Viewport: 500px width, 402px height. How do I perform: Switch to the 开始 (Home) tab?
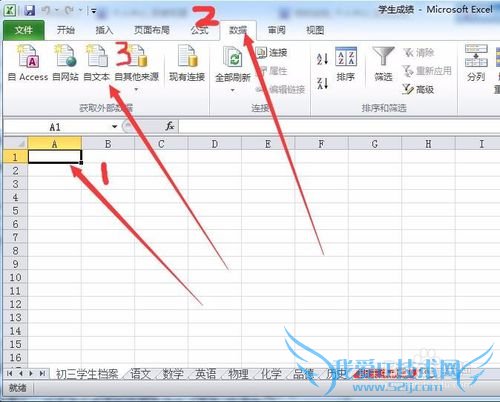coord(65,30)
